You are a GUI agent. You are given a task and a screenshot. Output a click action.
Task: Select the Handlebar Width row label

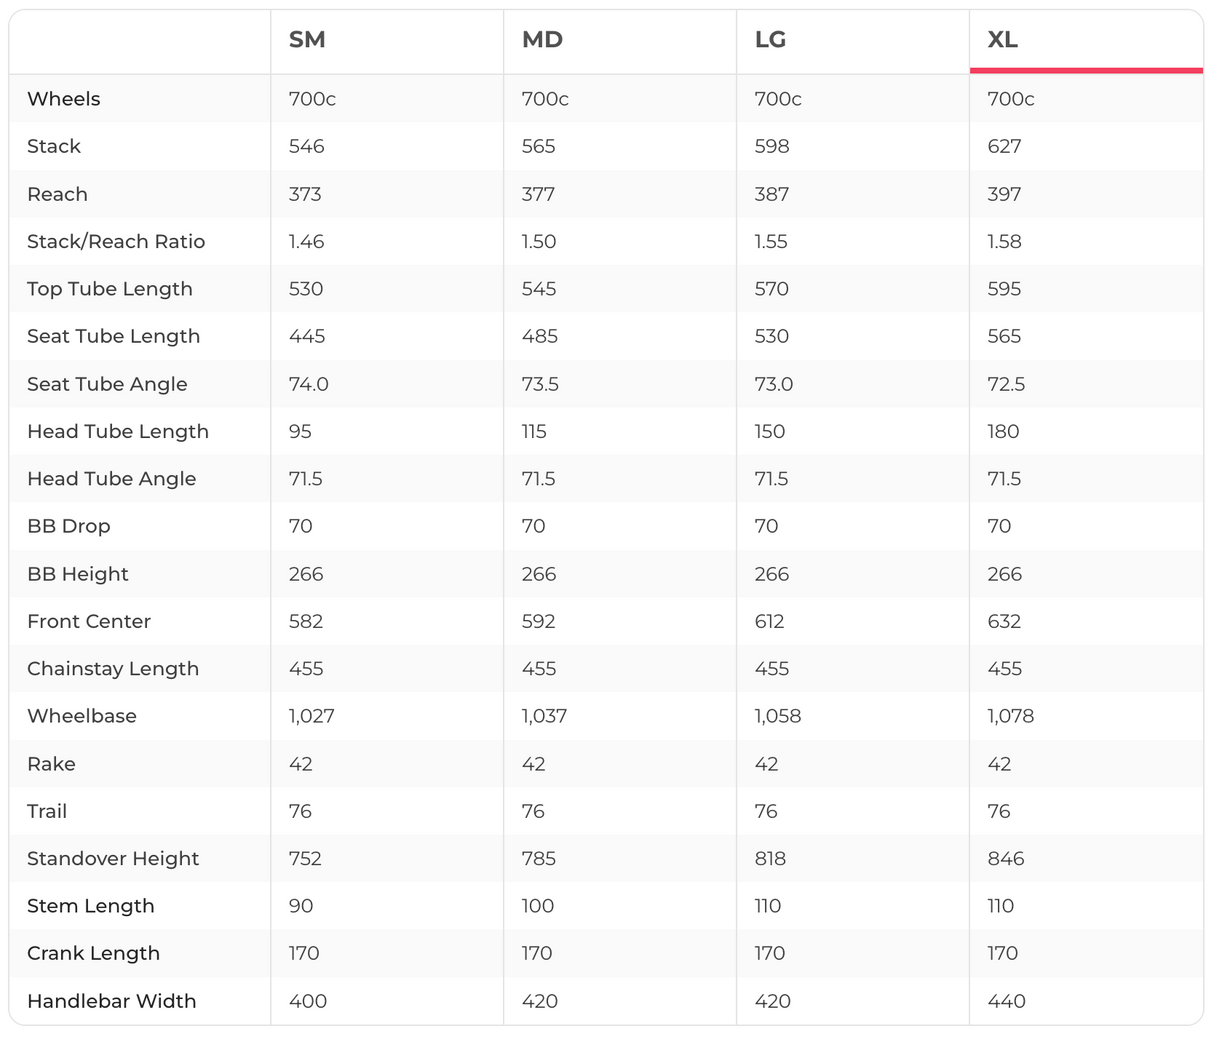pos(112,1001)
